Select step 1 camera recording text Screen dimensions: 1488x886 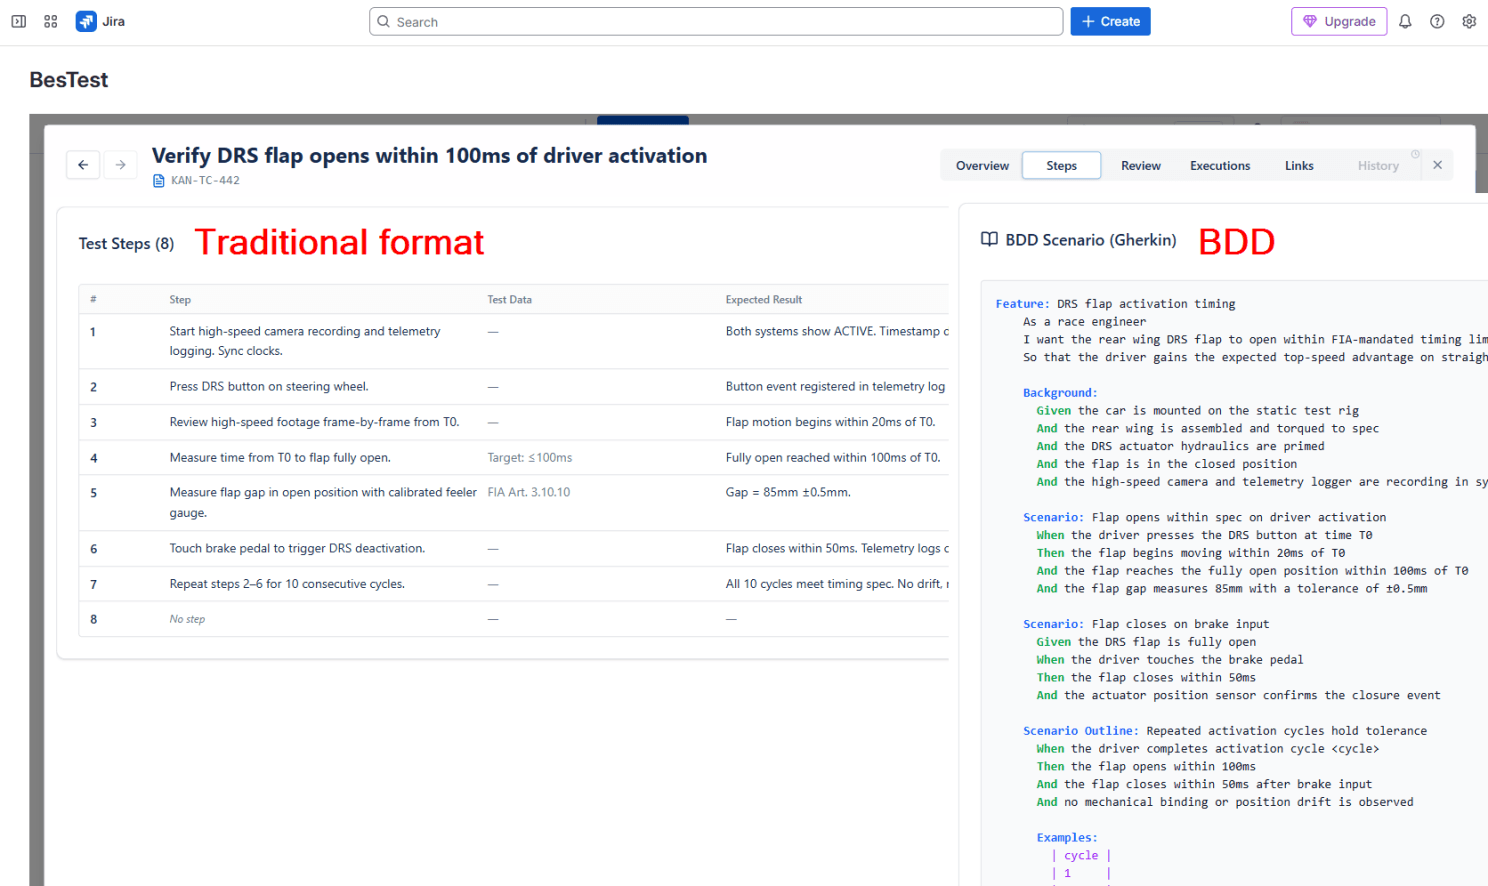305,341
